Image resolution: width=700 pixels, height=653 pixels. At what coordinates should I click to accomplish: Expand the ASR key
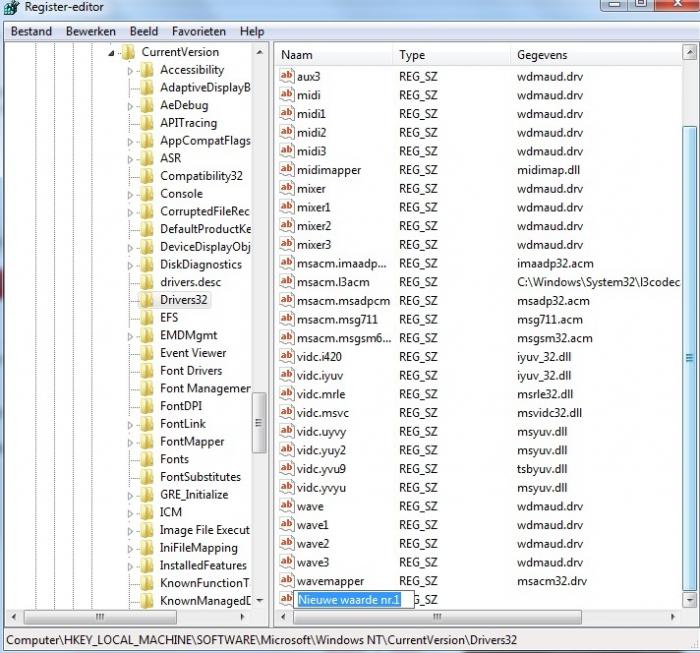click(x=130, y=159)
